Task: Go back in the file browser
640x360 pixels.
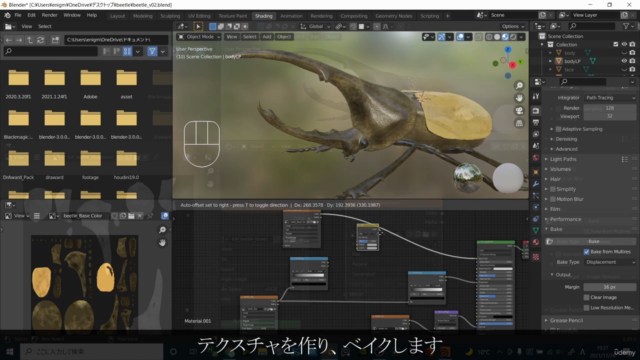Action: (9, 40)
